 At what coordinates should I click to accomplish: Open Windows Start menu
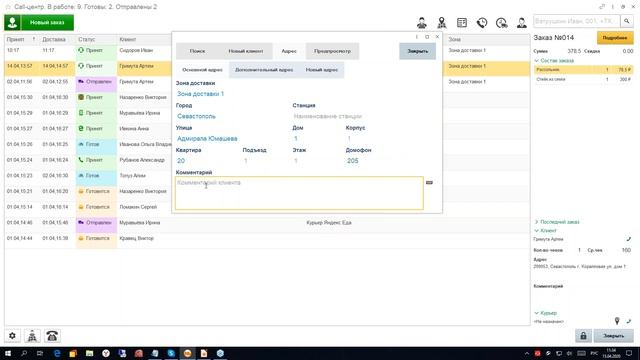pyautogui.click(x=8, y=353)
